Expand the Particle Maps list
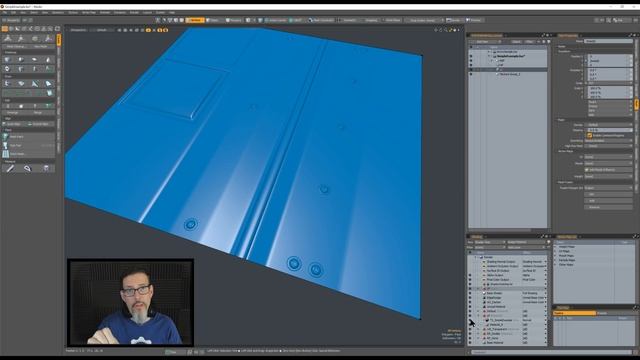This screenshot has width=640, height=360. [556, 260]
